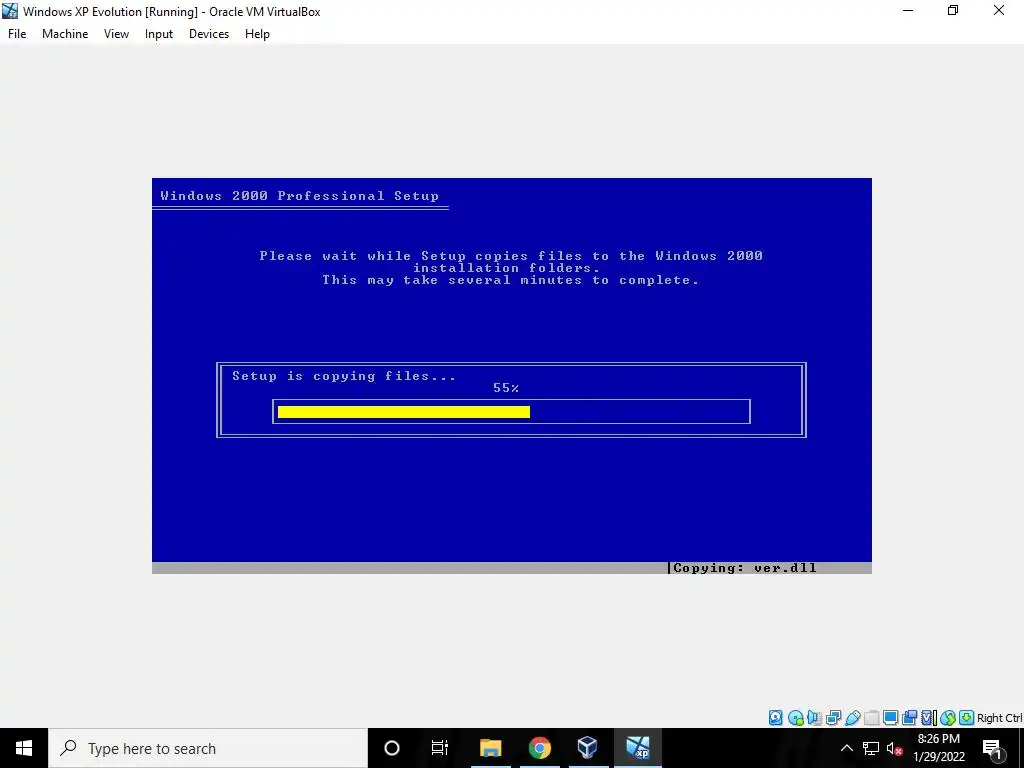Image resolution: width=1024 pixels, height=768 pixels.
Task: Click the display status icon
Action: point(891,718)
